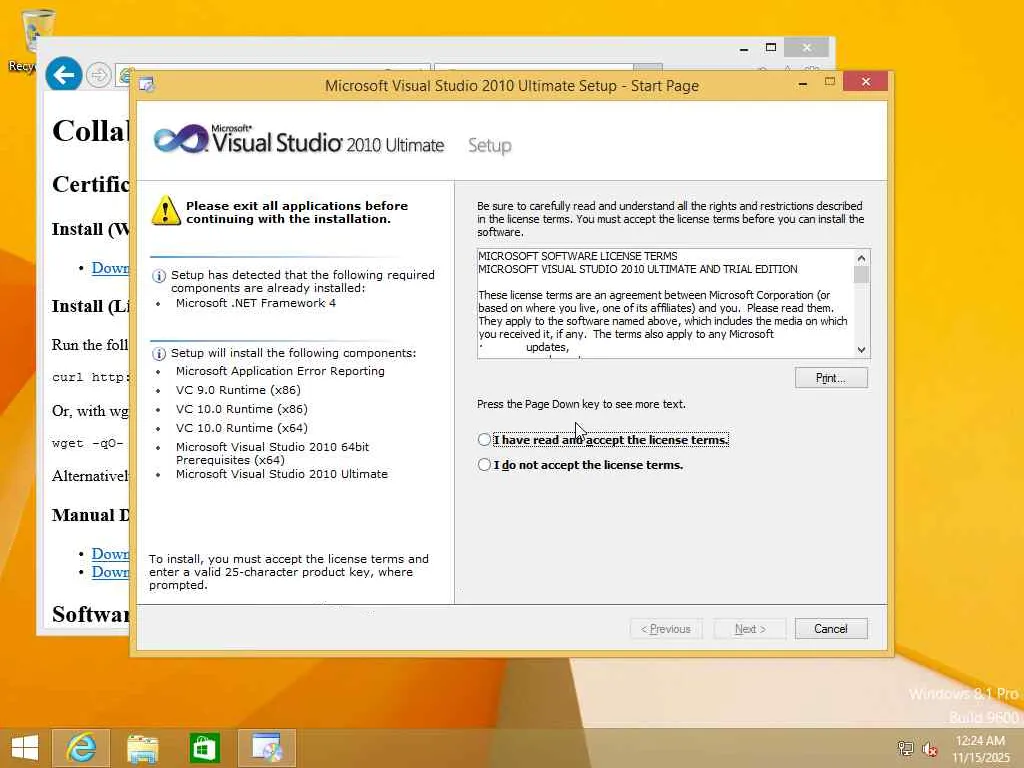Click the 'Setup' header text
This screenshot has width=1024, height=768.
pyautogui.click(x=490, y=146)
